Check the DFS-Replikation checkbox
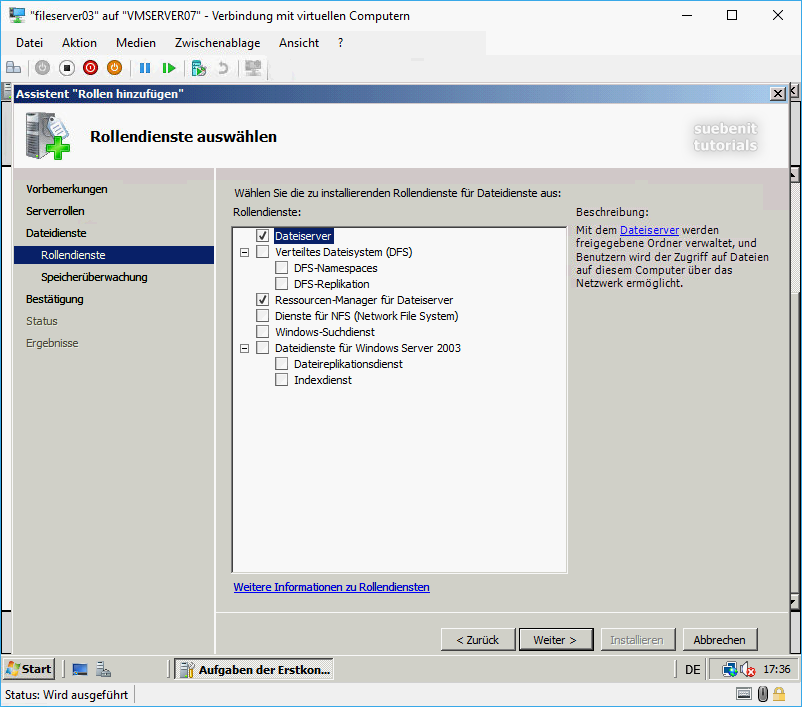Image resolution: width=802 pixels, height=707 pixels. [x=281, y=283]
